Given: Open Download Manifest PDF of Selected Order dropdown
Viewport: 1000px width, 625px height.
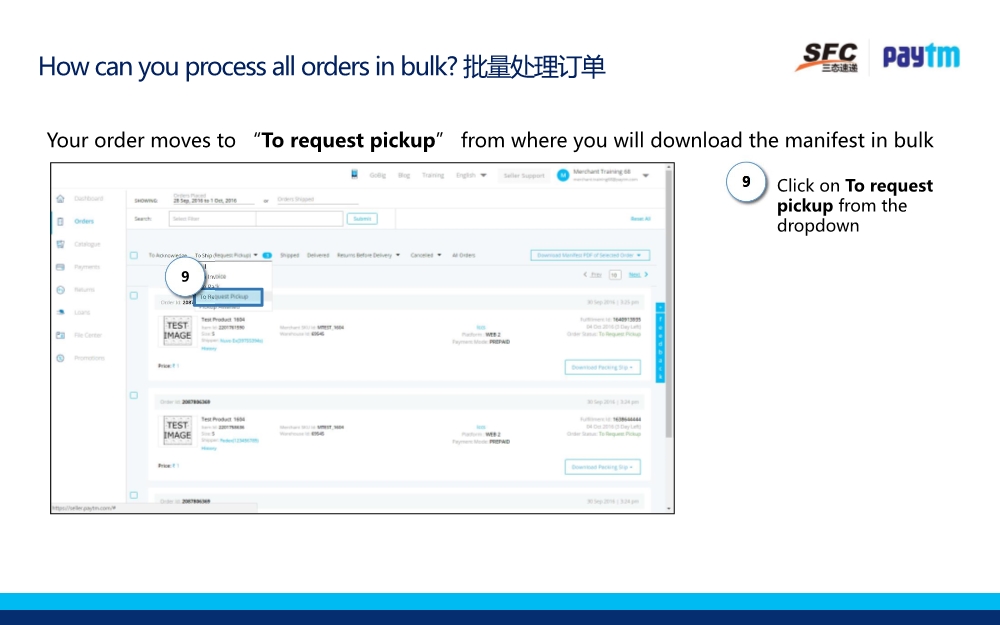Looking at the screenshot, I should (x=593, y=255).
